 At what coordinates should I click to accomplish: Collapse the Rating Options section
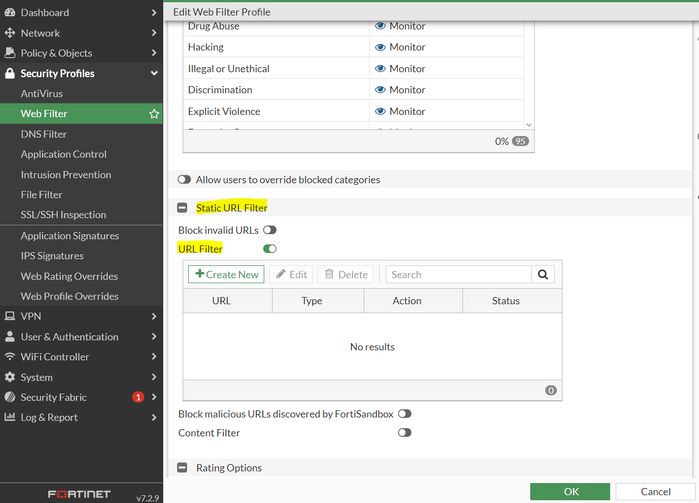[182, 467]
